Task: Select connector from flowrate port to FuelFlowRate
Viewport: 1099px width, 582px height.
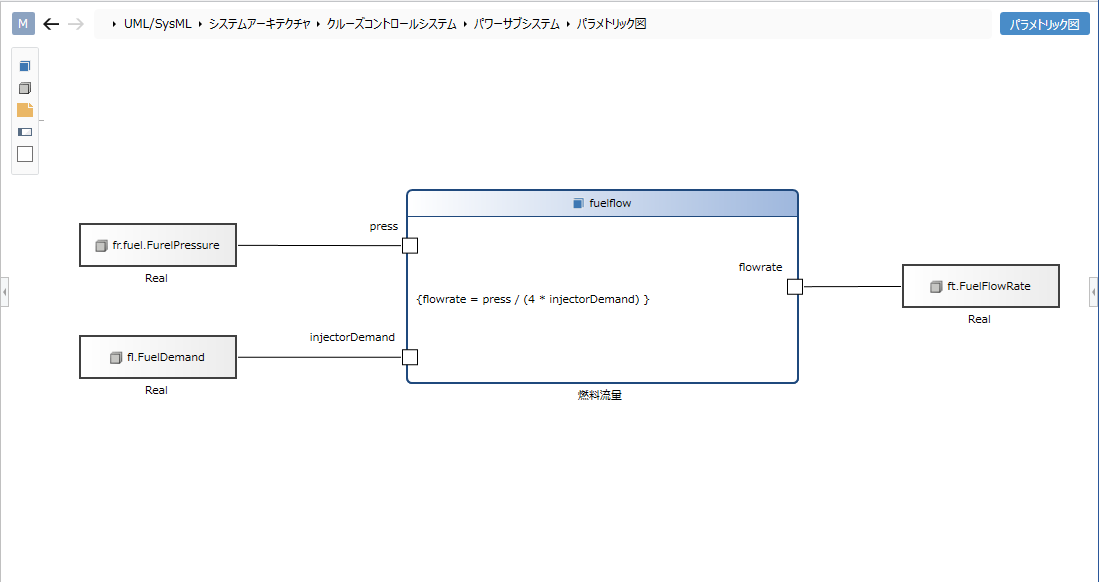Action: 852,287
